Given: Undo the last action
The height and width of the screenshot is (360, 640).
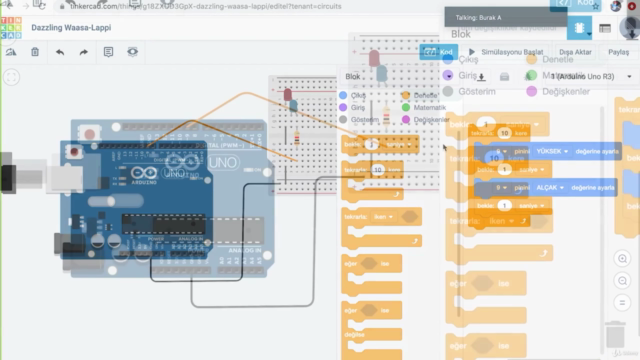Looking at the screenshot, I should point(60,52).
